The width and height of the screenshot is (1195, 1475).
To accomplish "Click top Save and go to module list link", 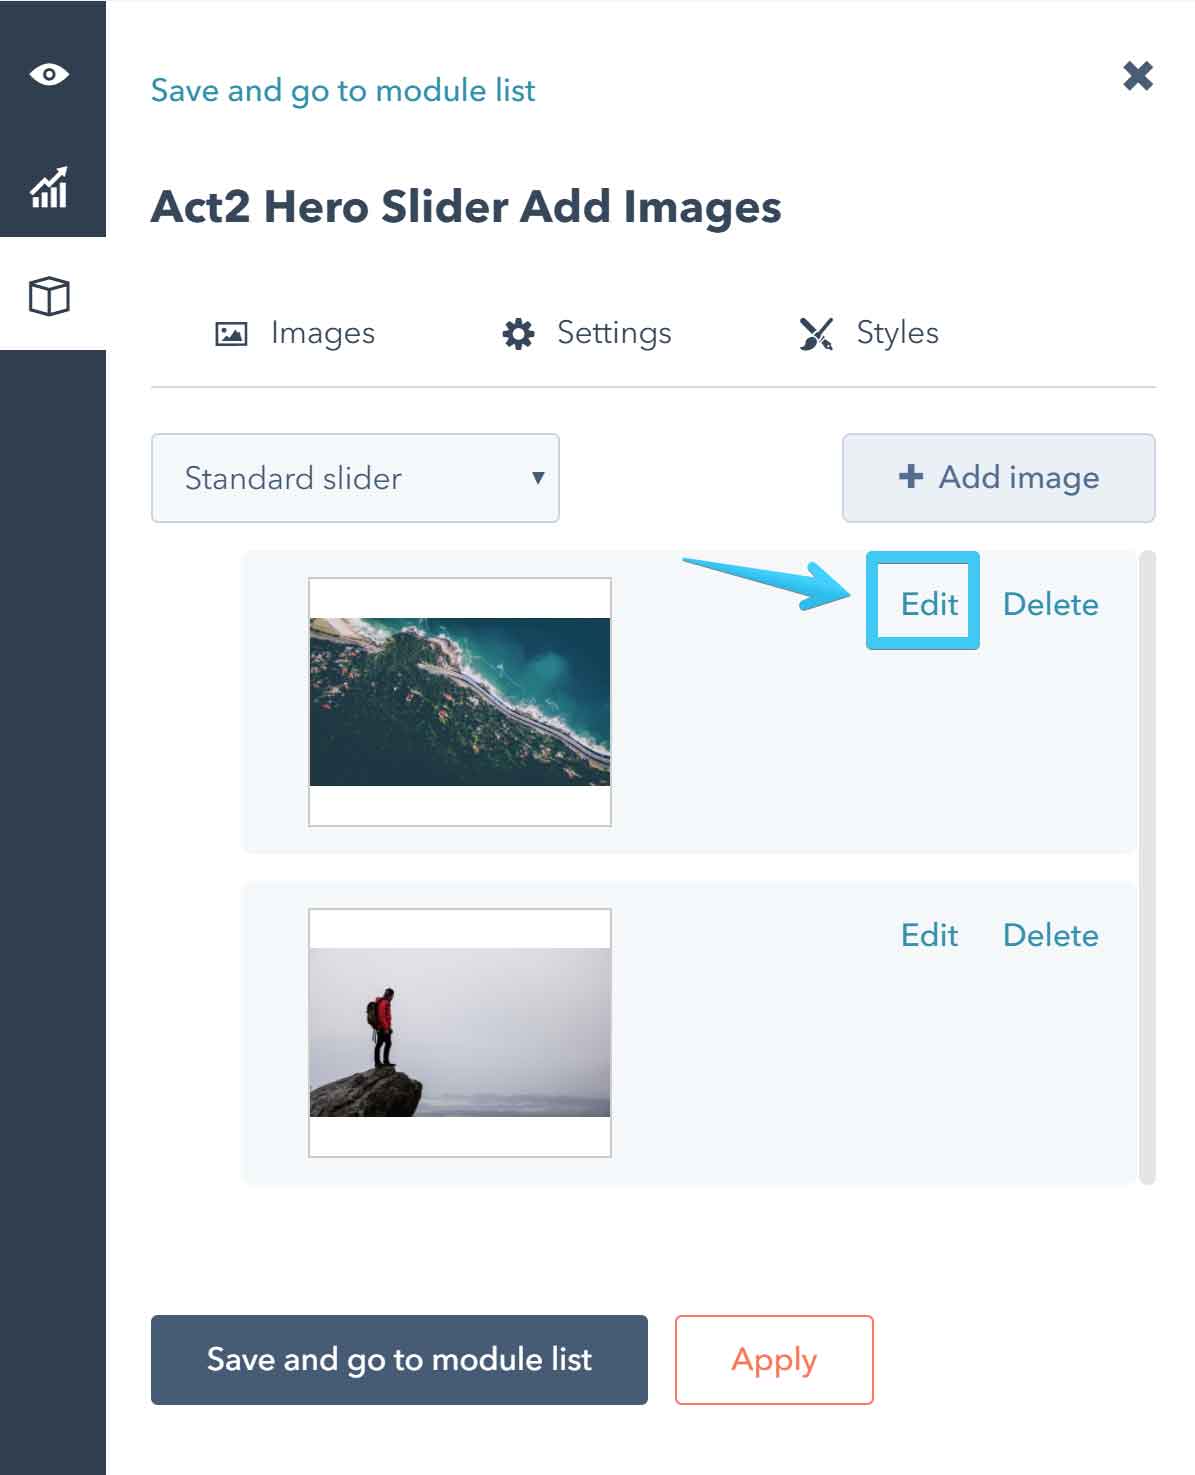I will pos(343,91).
